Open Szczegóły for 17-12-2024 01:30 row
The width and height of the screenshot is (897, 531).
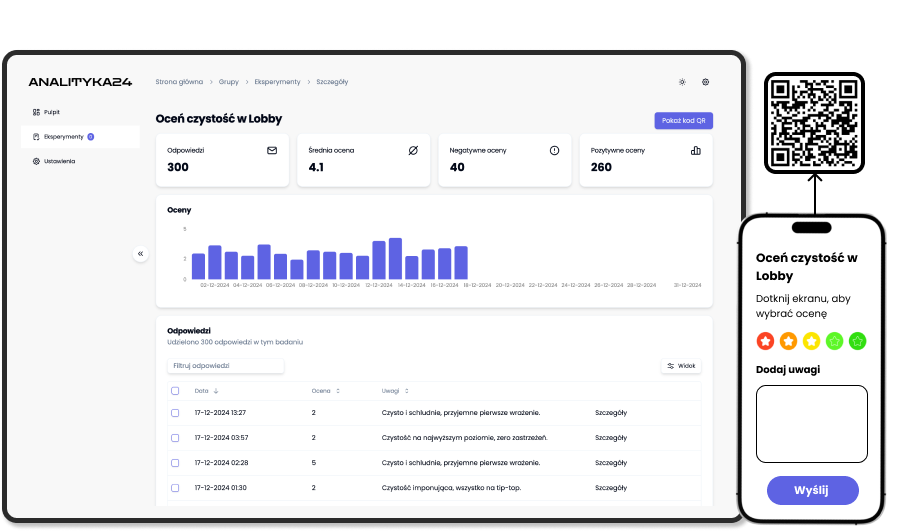[611, 488]
